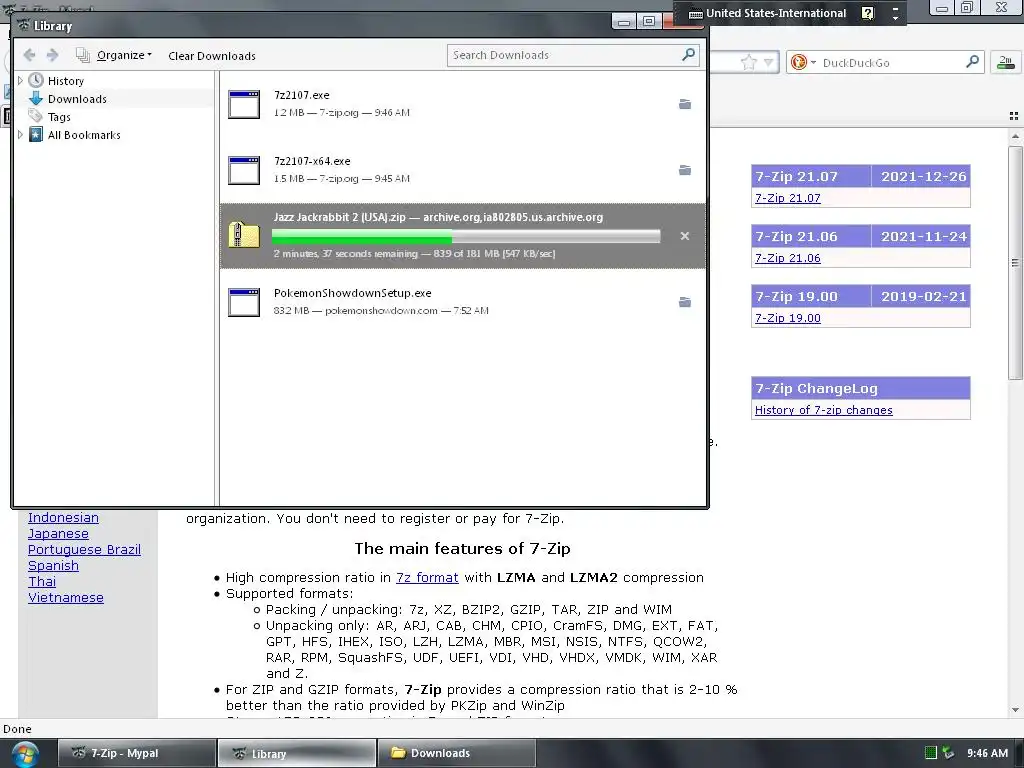The image size is (1024, 768).
Task: Click the Jazz Jackrabbit zip file icon
Action: coord(244,235)
